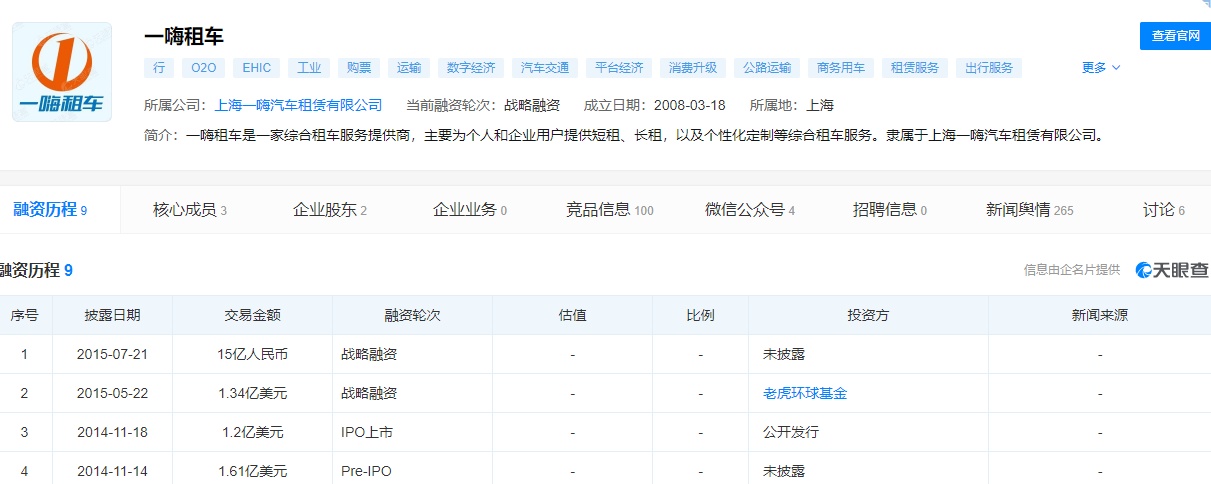
Task: Select the date cell 2015-07-21
Action: click(x=112, y=354)
